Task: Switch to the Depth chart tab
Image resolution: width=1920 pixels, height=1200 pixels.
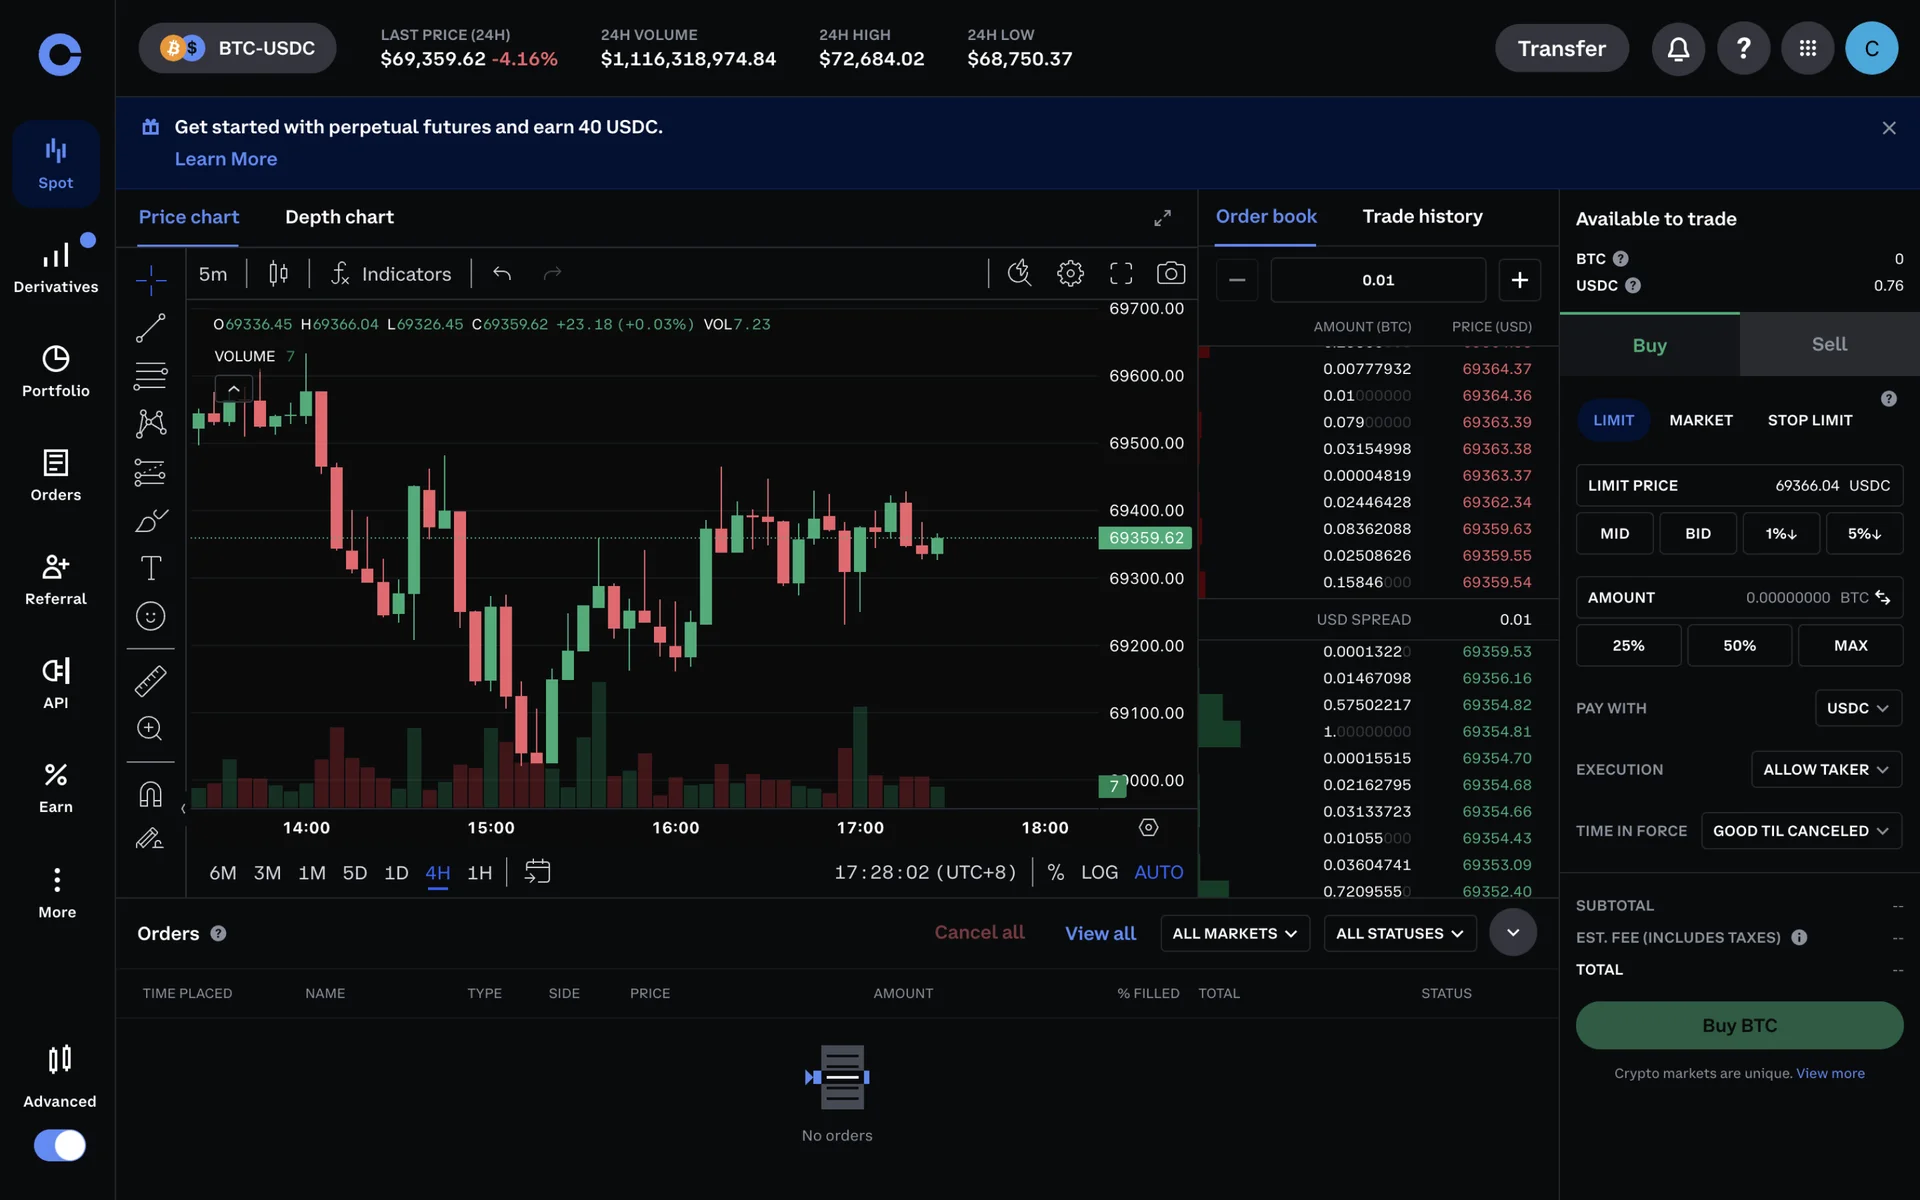Action: coord(339,217)
